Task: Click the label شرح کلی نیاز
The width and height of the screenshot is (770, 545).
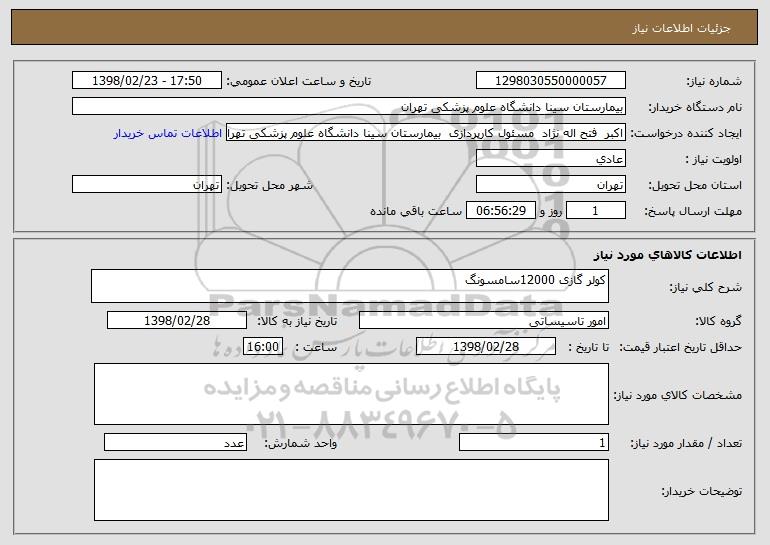Action: pyautogui.click(x=706, y=288)
